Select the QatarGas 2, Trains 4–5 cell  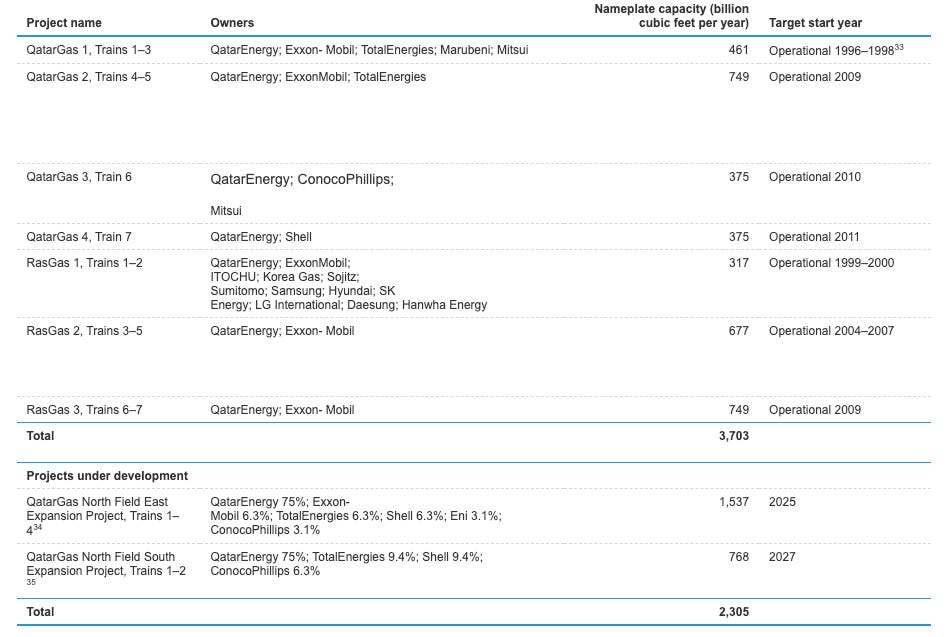pos(89,77)
